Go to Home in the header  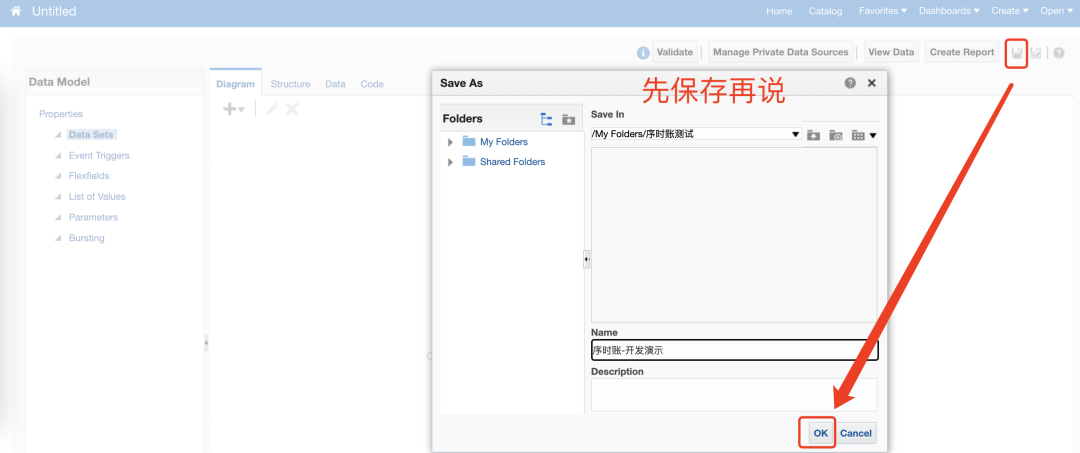pos(779,11)
